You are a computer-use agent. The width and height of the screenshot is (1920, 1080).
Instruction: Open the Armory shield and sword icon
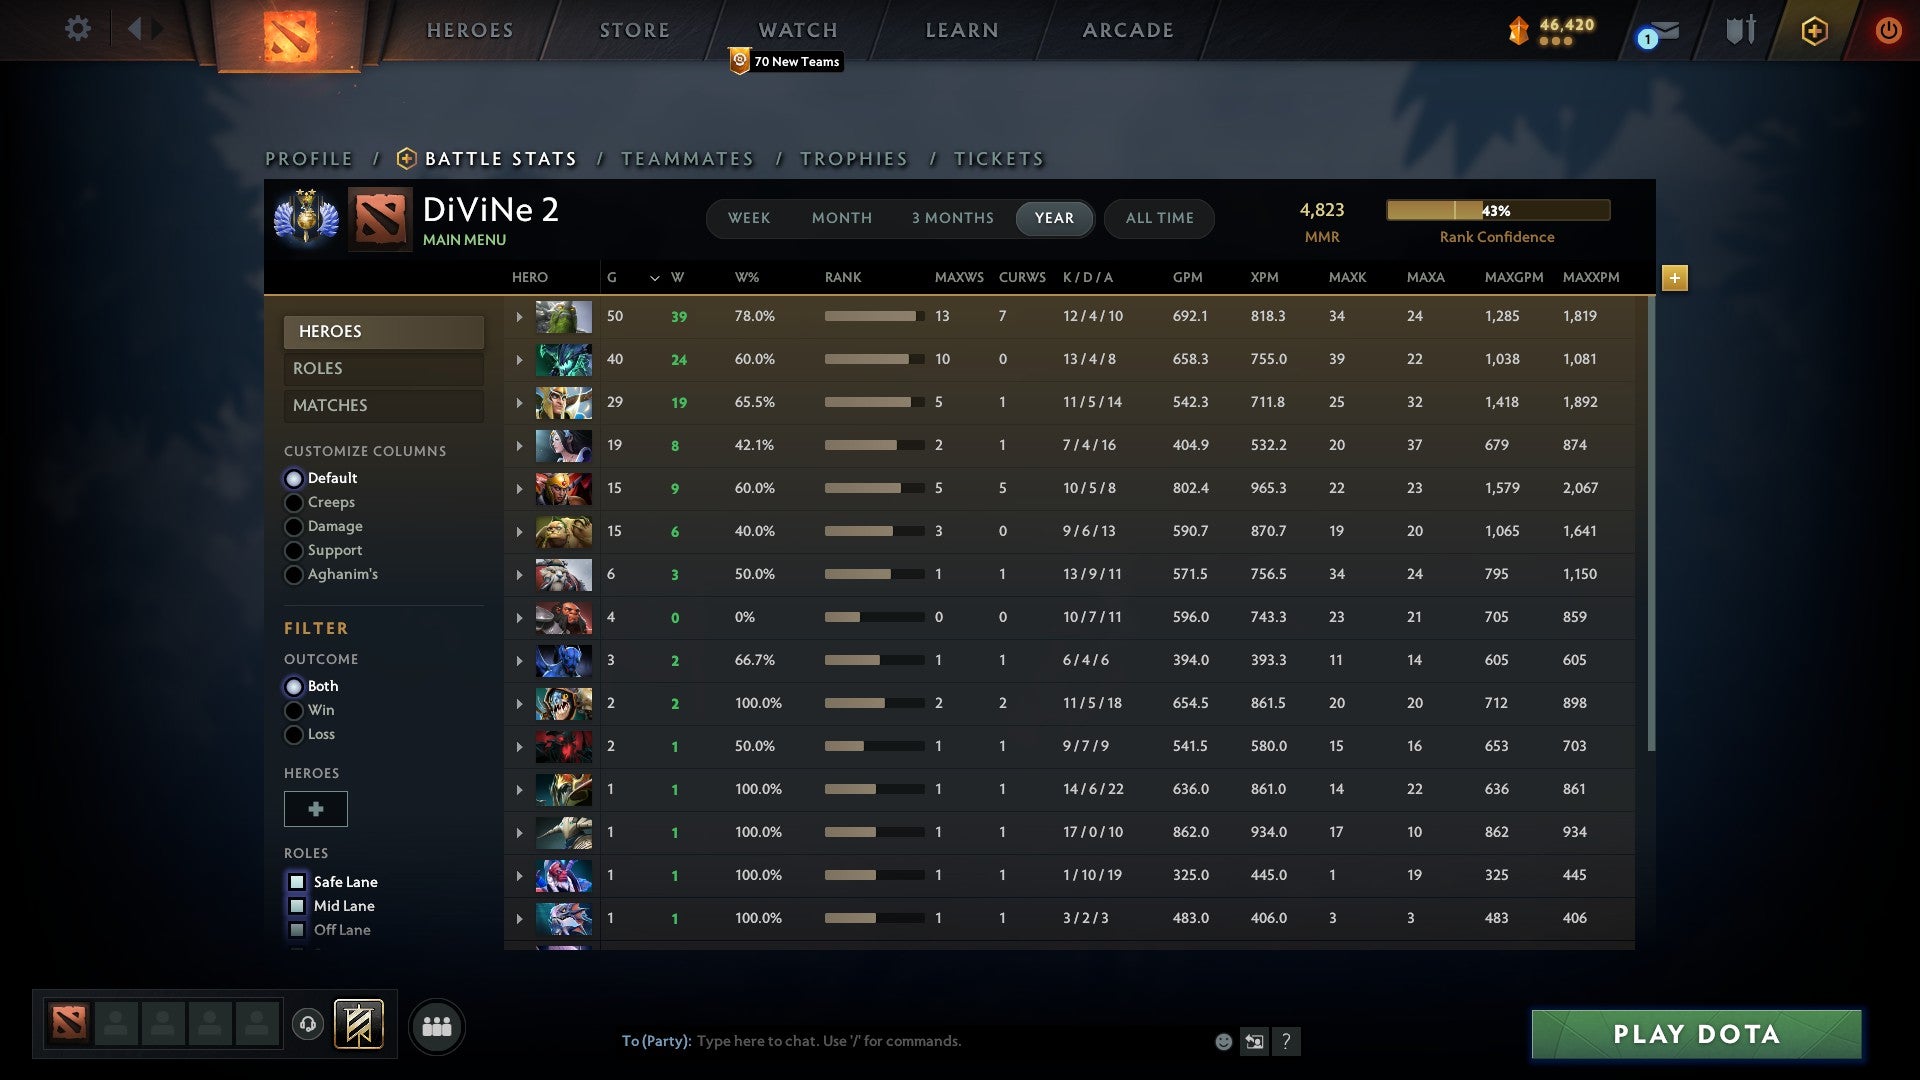1740,30
